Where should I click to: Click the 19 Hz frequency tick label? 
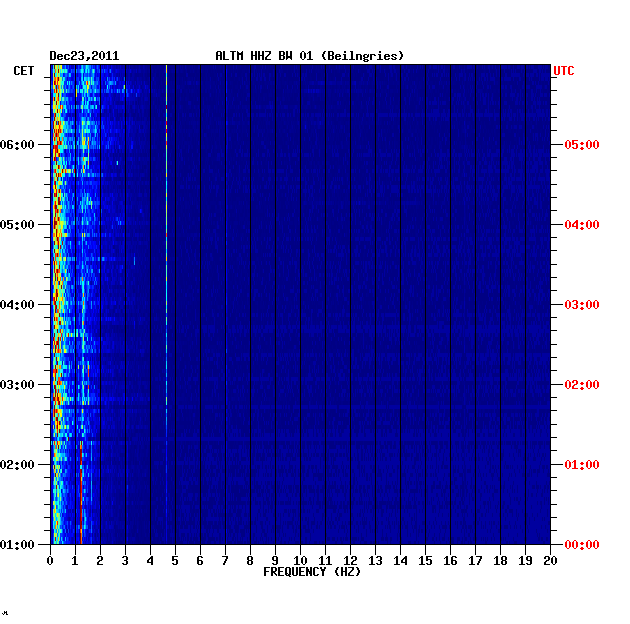pos(525,561)
